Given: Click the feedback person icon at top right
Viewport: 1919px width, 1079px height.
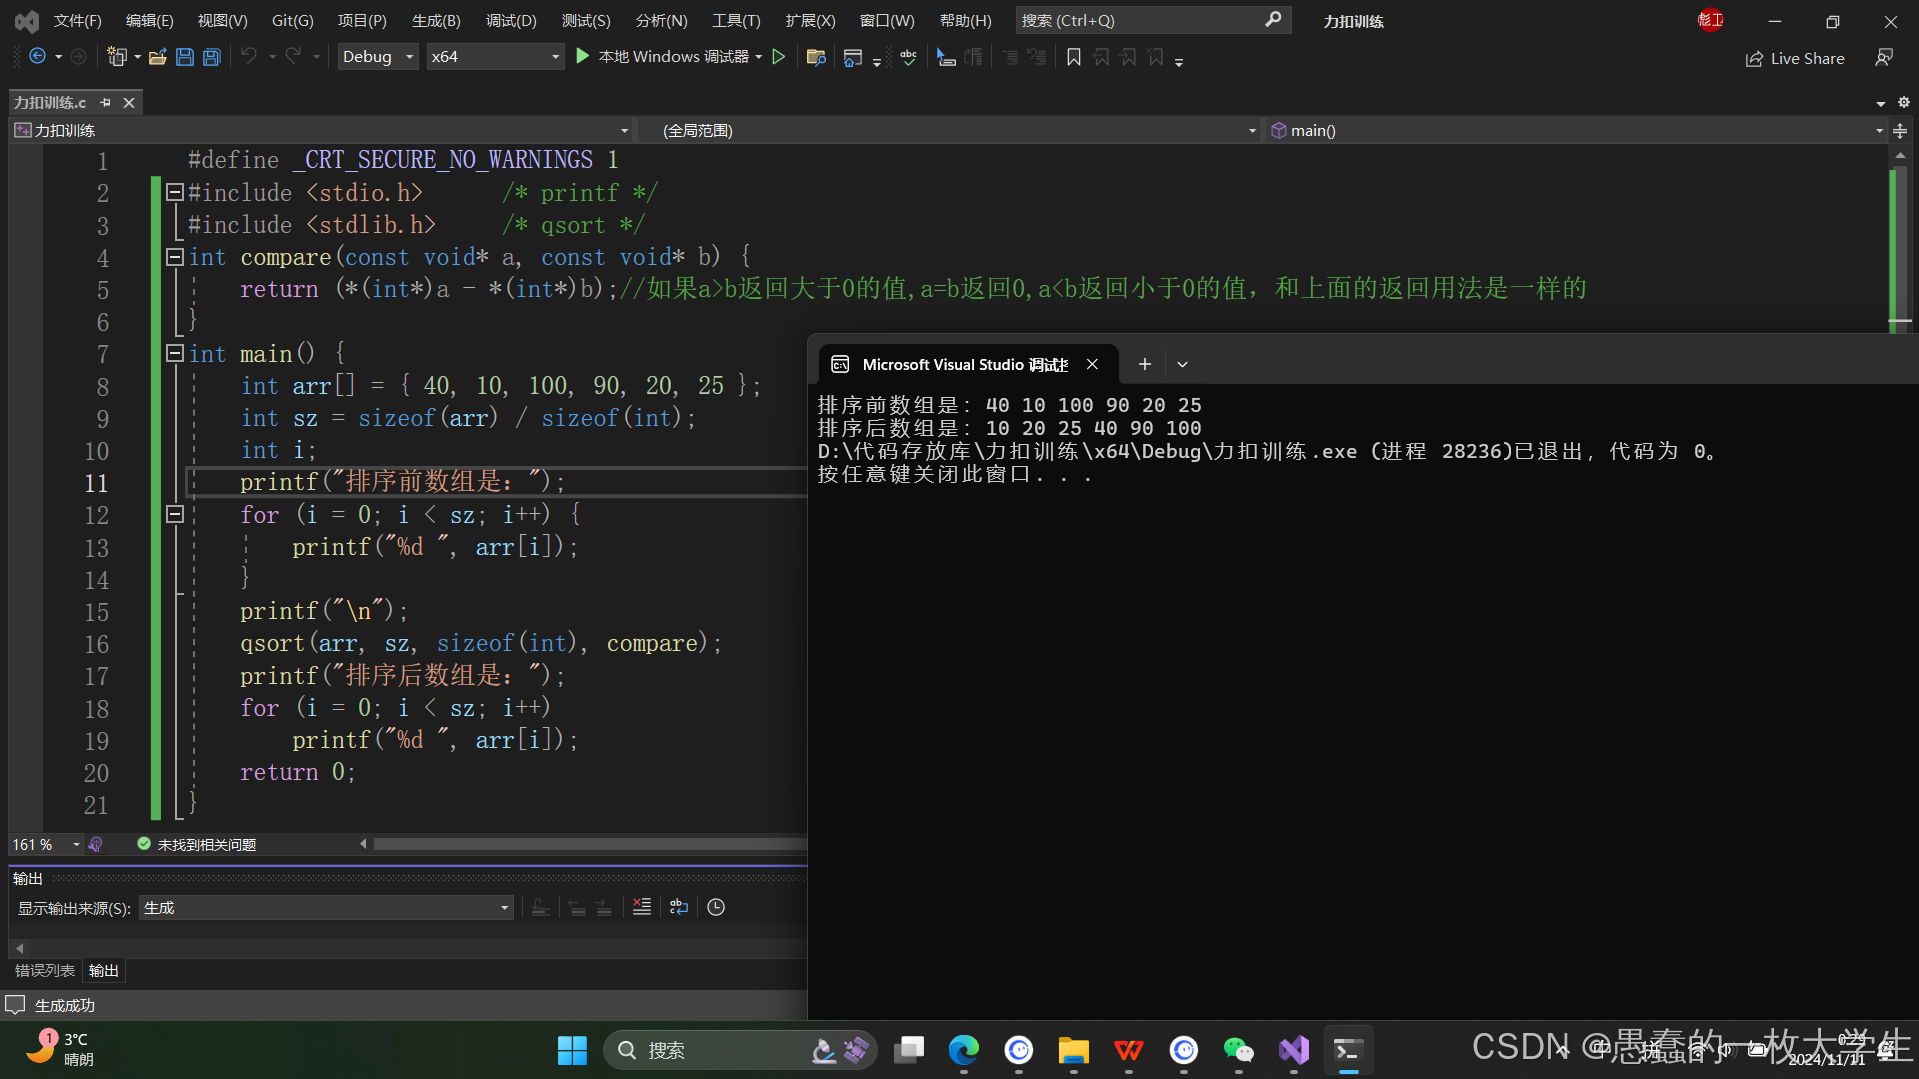Looking at the screenshot, I should coord(1884,58).
